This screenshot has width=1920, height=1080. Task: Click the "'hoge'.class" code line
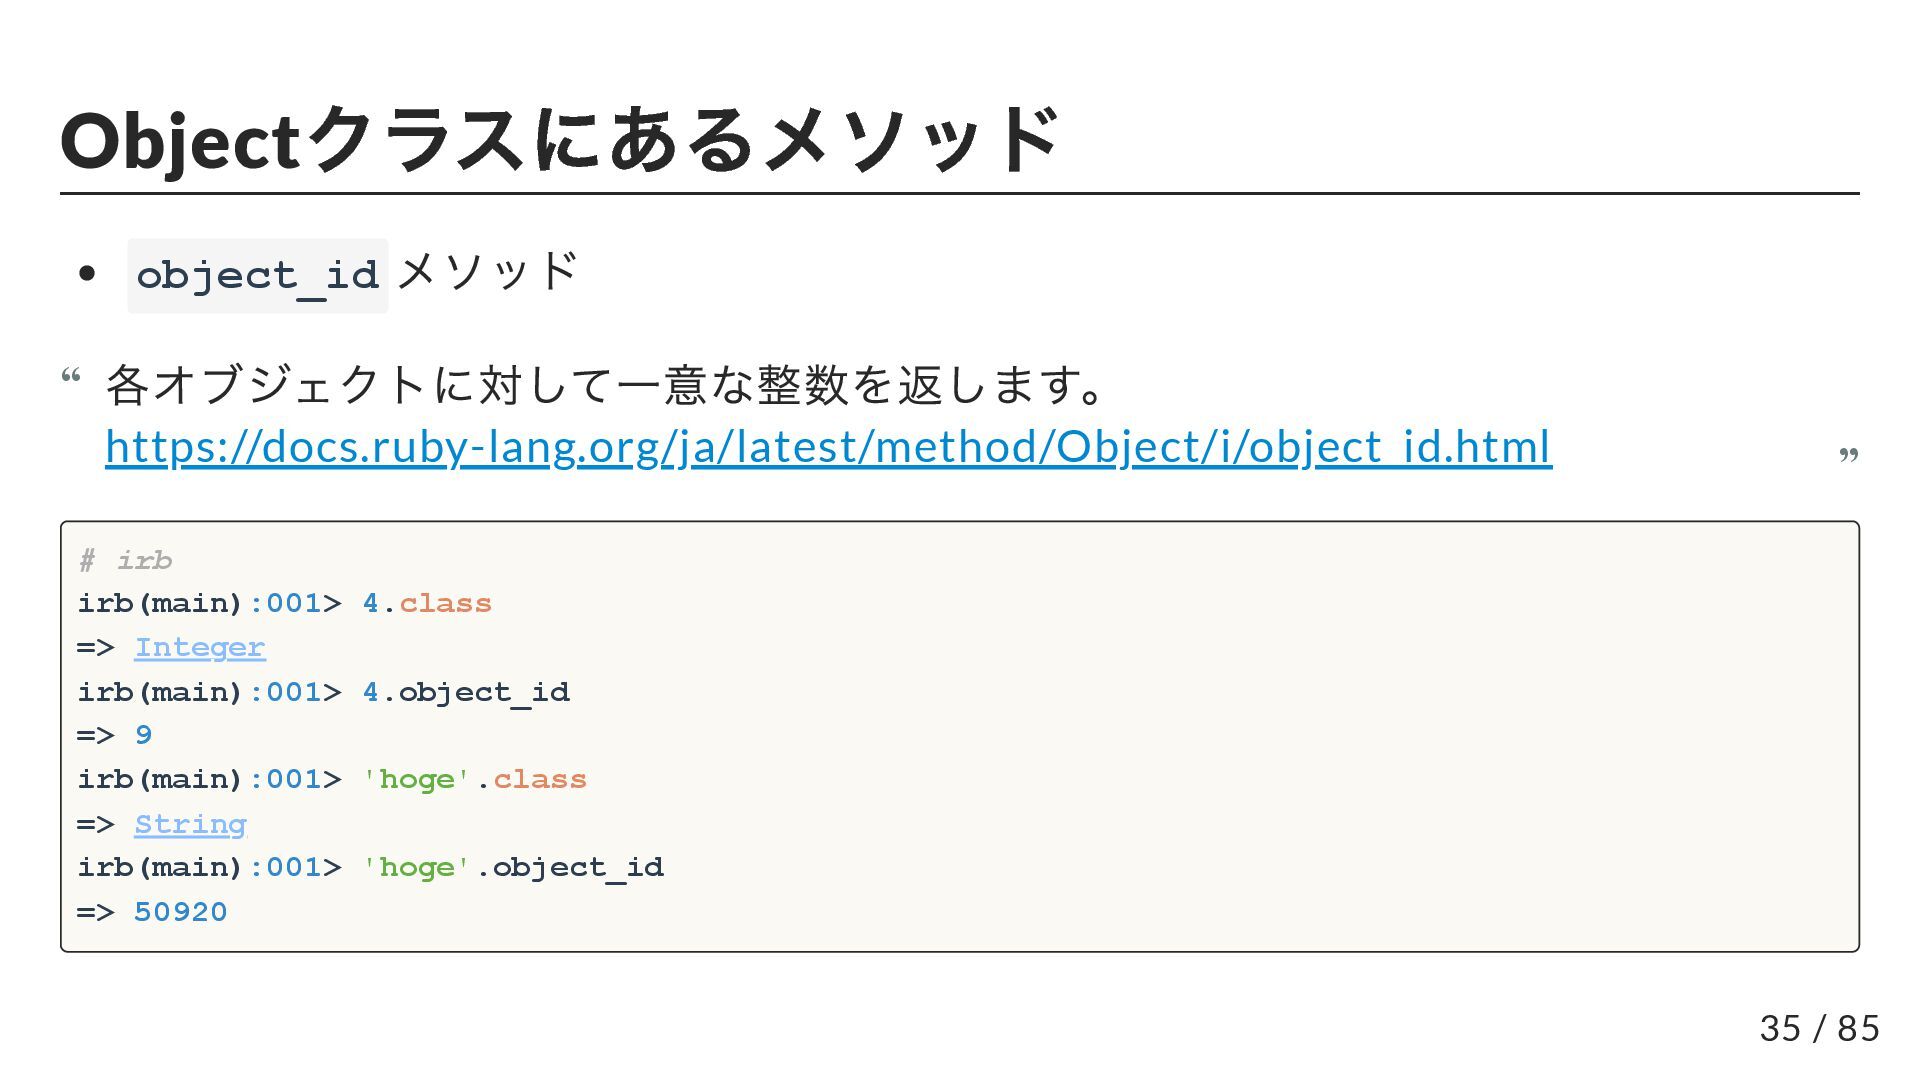coord(474,780)
